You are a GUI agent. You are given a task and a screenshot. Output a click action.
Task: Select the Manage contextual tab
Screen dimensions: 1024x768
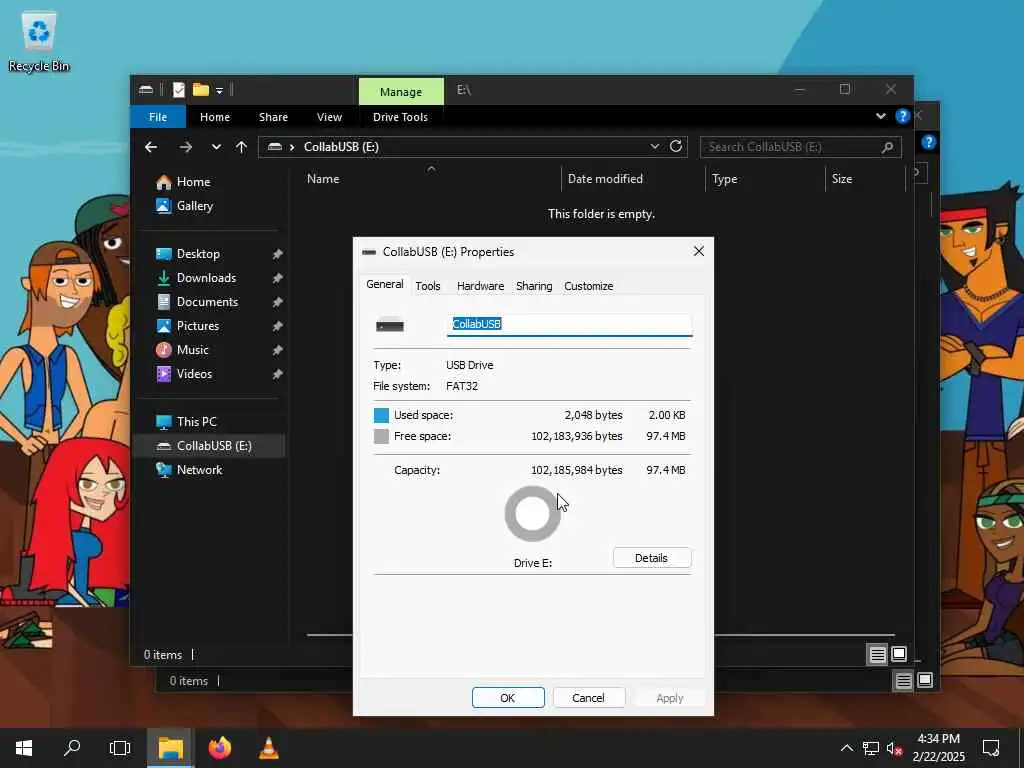click(x=401, y=92)
